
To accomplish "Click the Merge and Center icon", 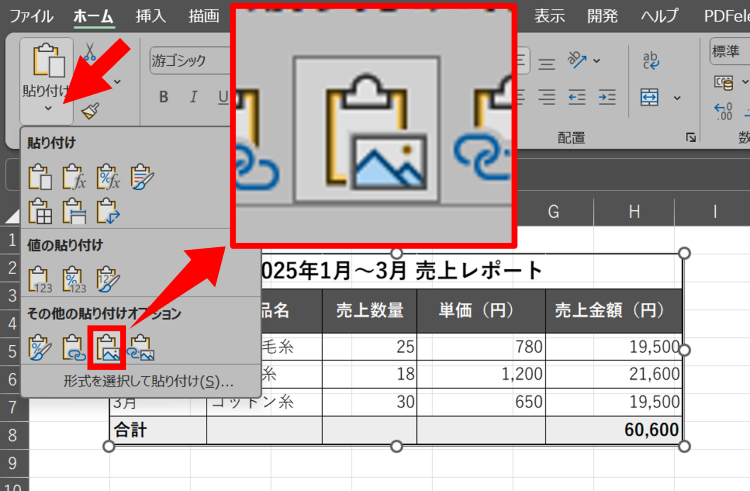I will (x=650, y=98).
